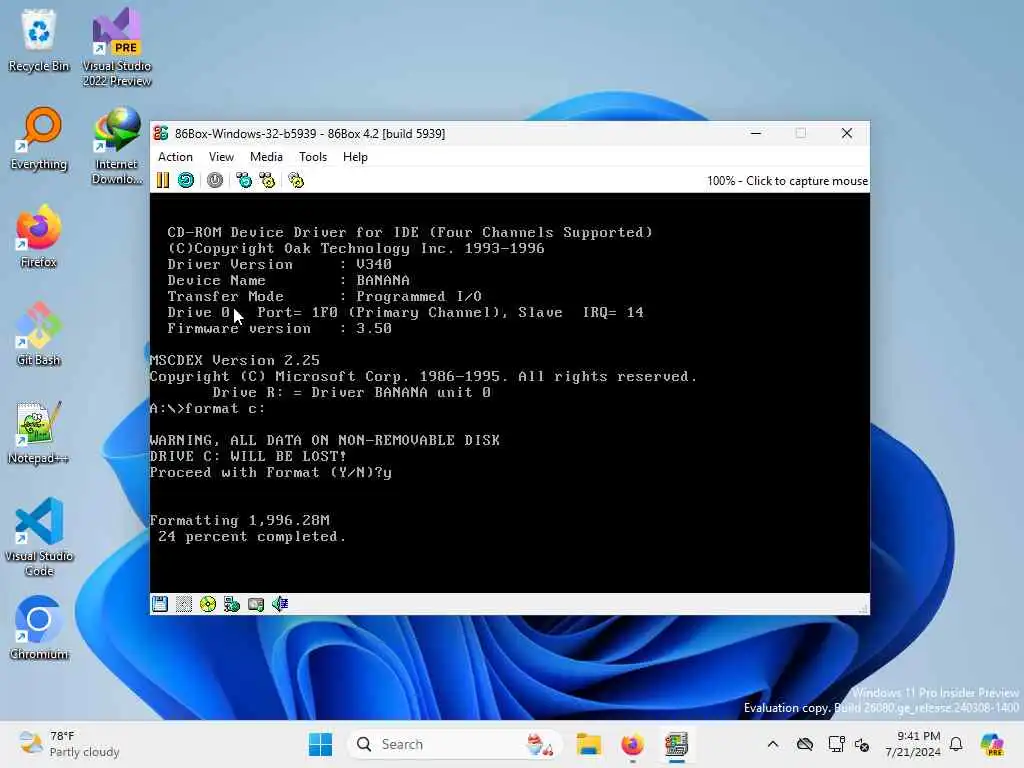Click the ACPI power shutdown icon
The image size is (1024, 768).
coord(215,180)
